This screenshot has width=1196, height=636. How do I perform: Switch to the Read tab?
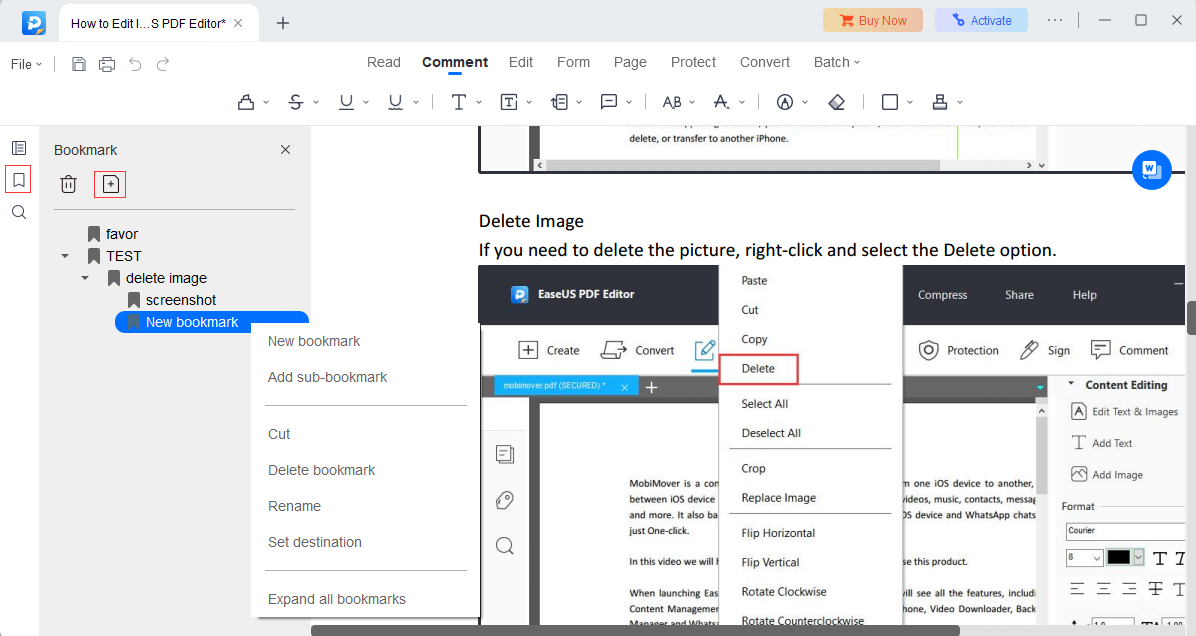384,63
